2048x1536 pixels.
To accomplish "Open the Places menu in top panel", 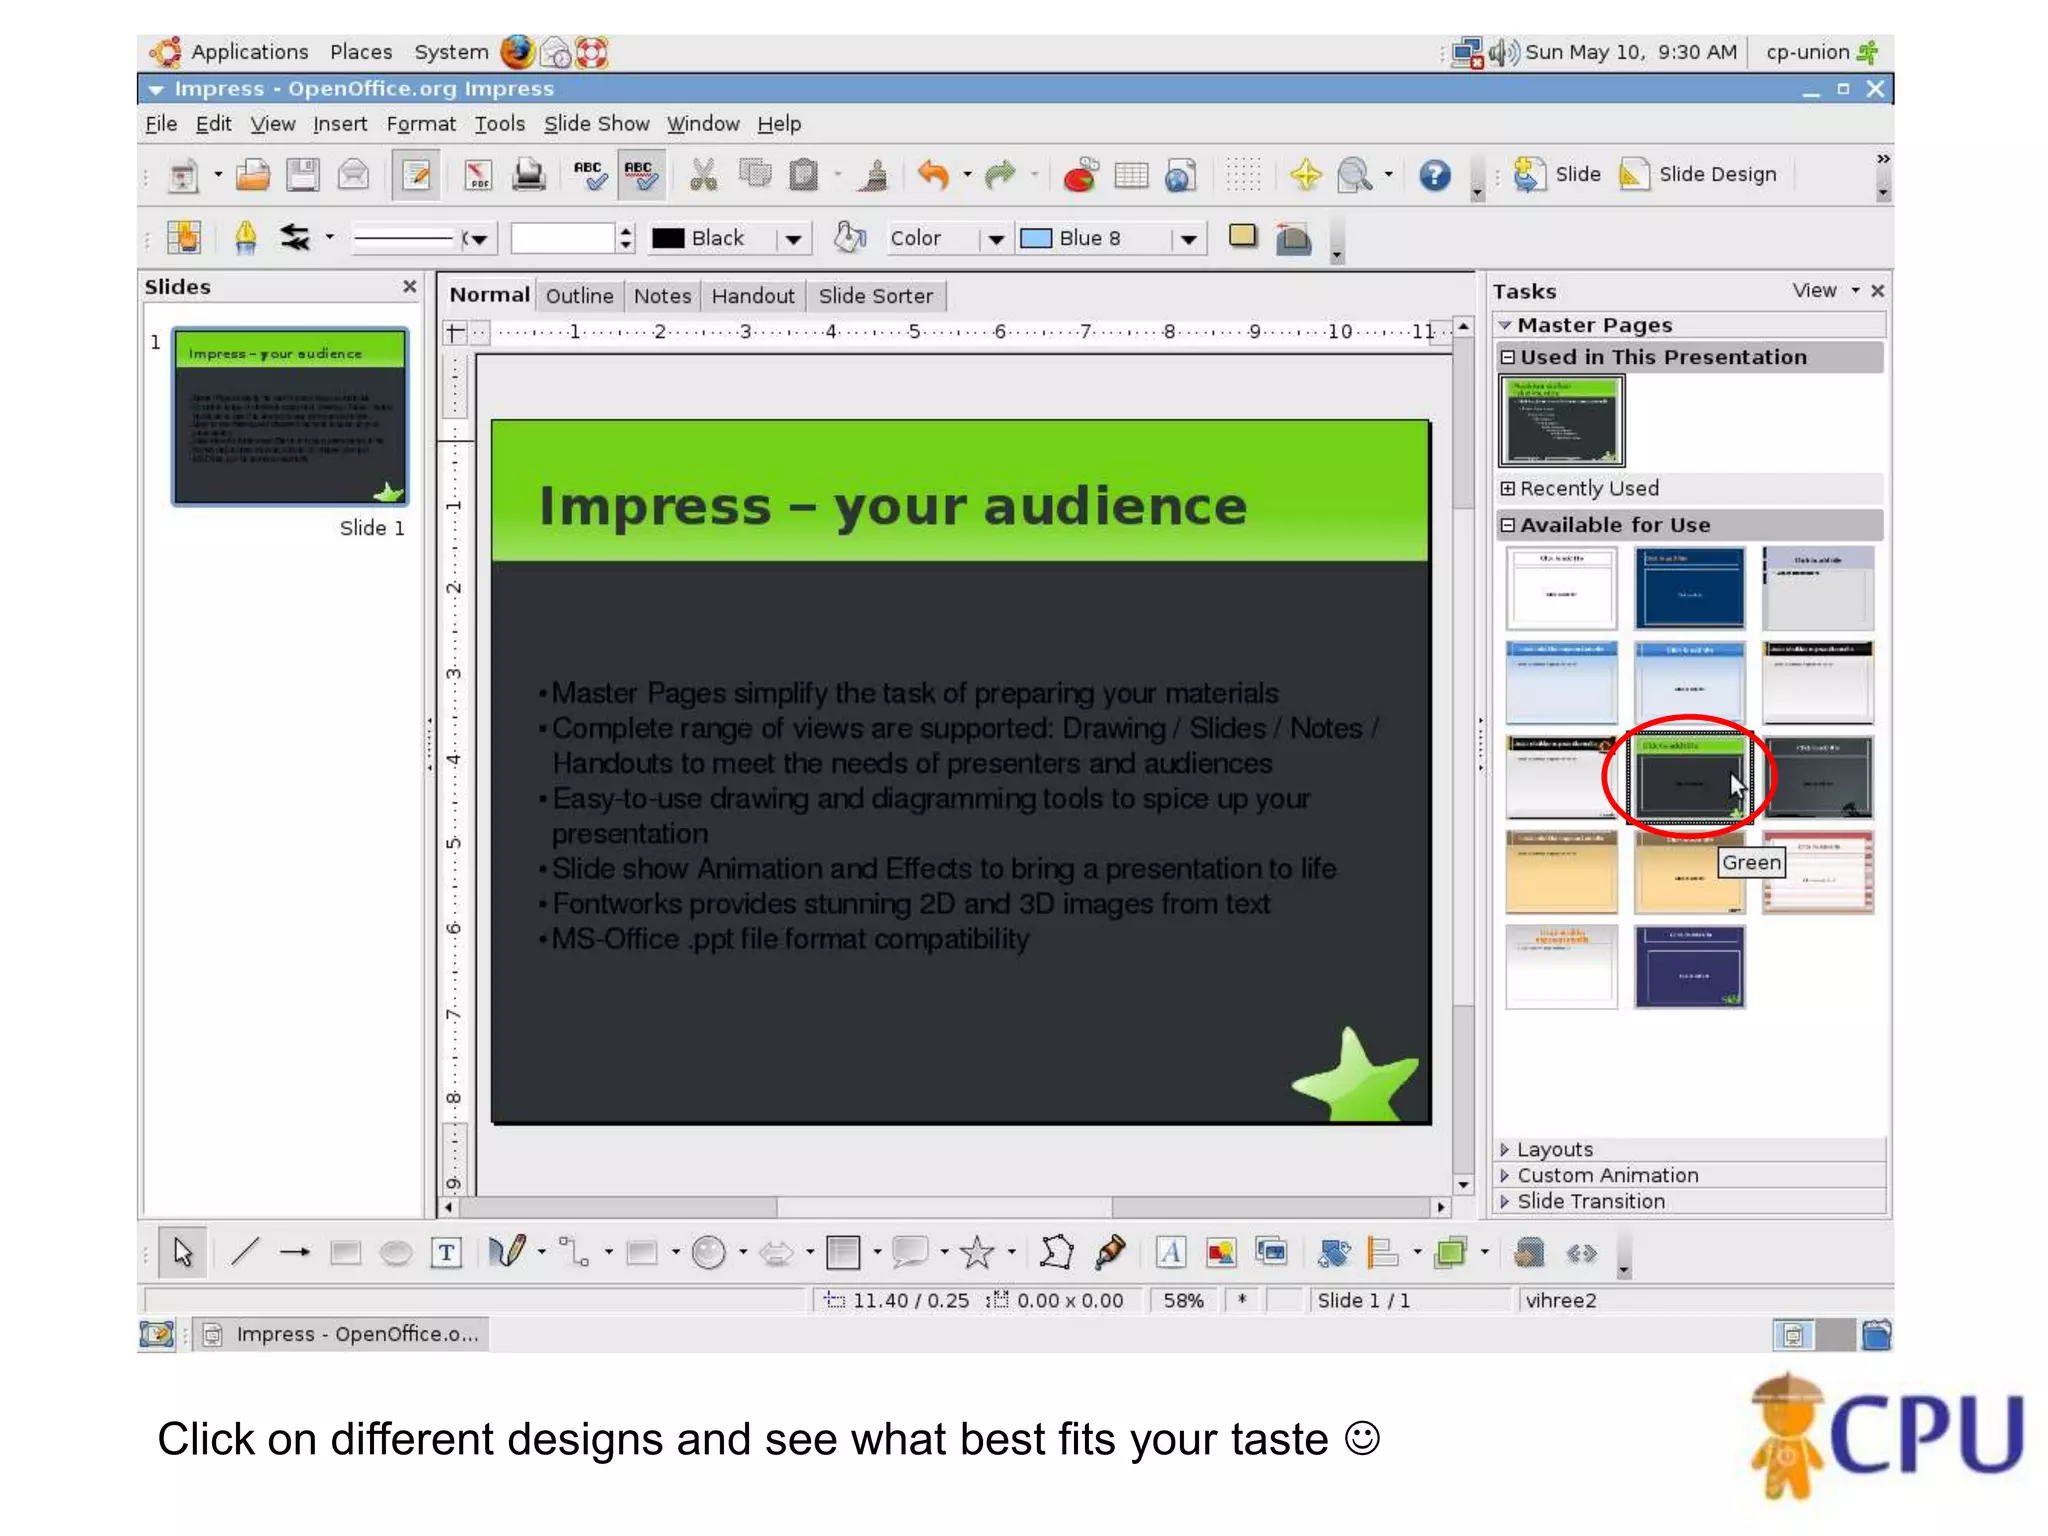I will pyautogui.click(x=361, y=52).
